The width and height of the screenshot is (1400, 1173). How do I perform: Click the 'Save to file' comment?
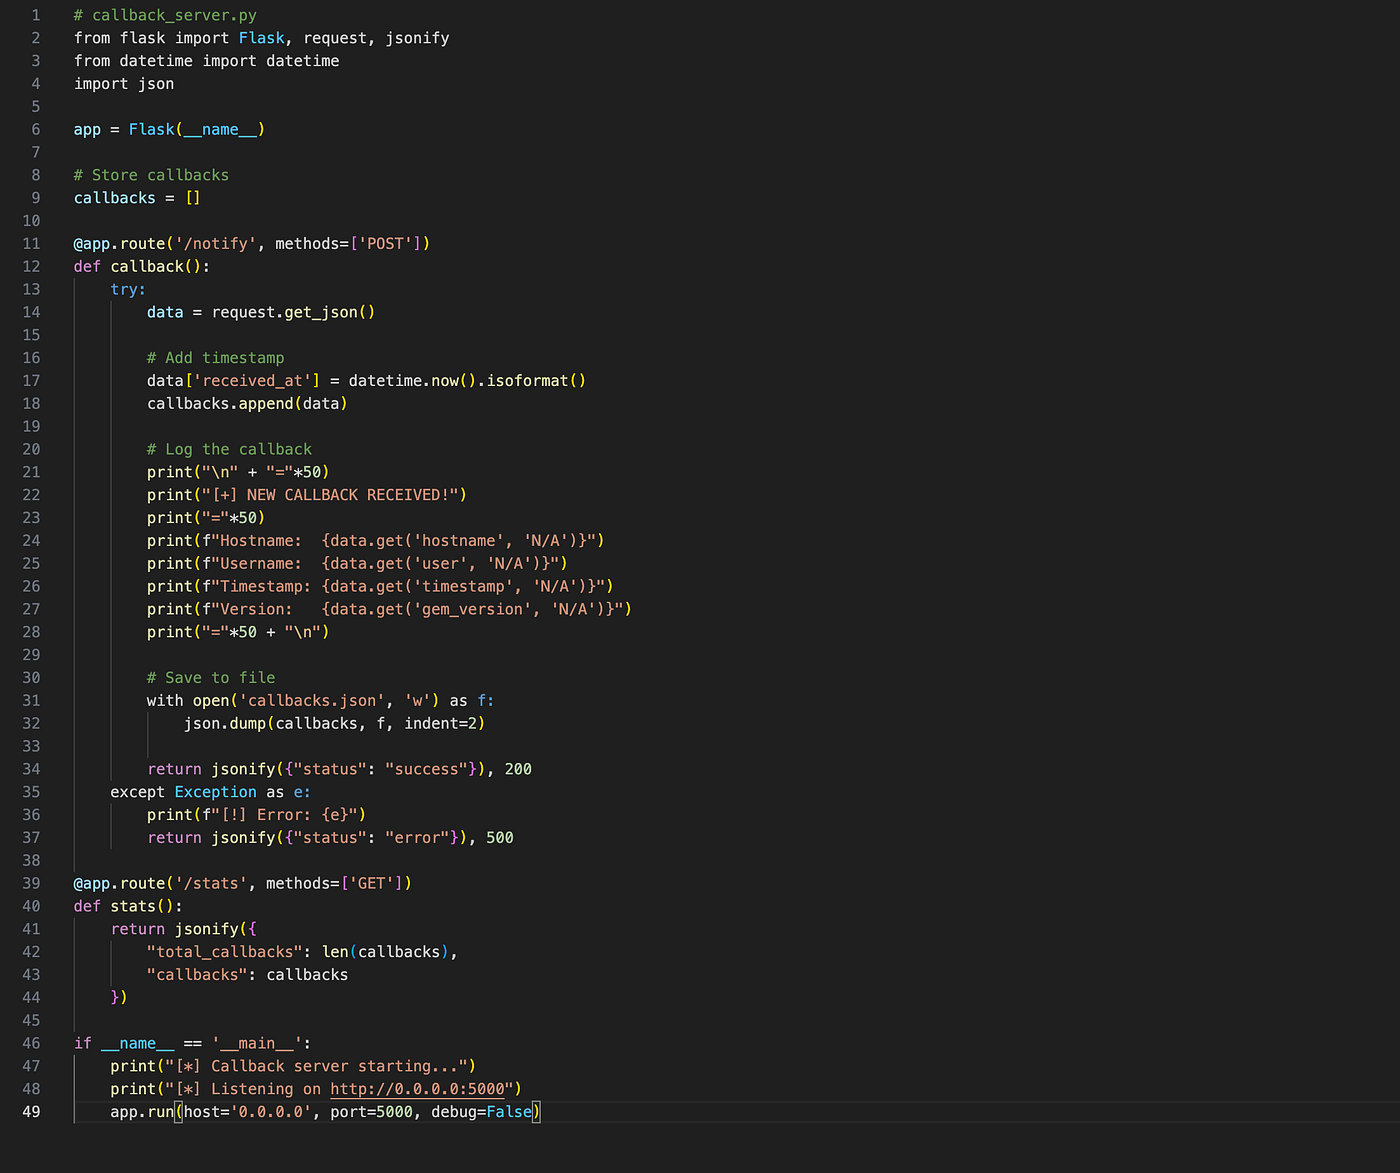[211, 678]
